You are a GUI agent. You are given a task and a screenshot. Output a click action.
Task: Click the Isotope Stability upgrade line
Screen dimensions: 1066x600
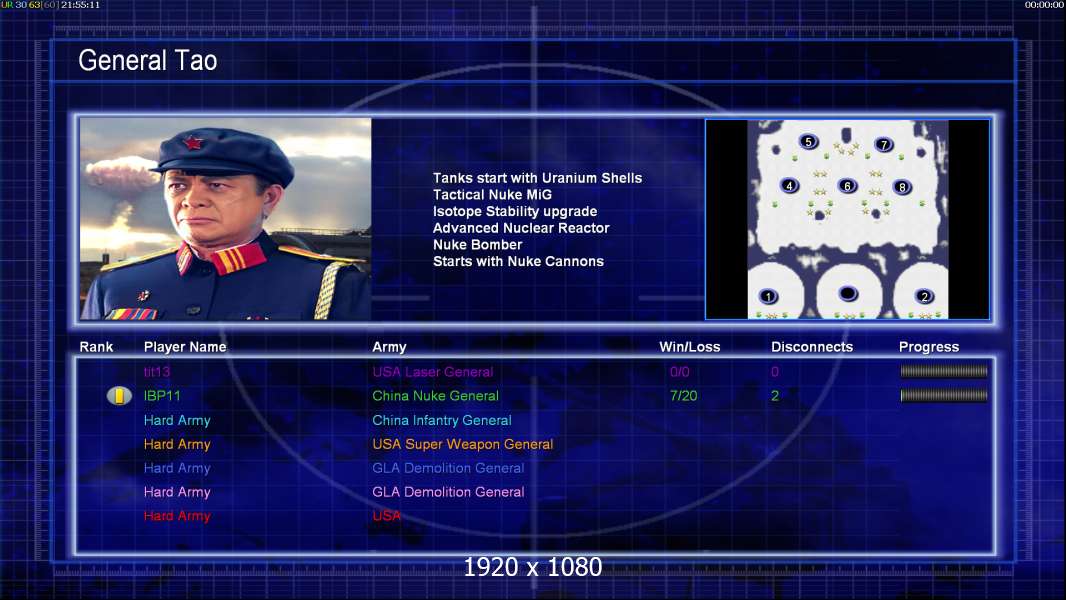(515, 211)
